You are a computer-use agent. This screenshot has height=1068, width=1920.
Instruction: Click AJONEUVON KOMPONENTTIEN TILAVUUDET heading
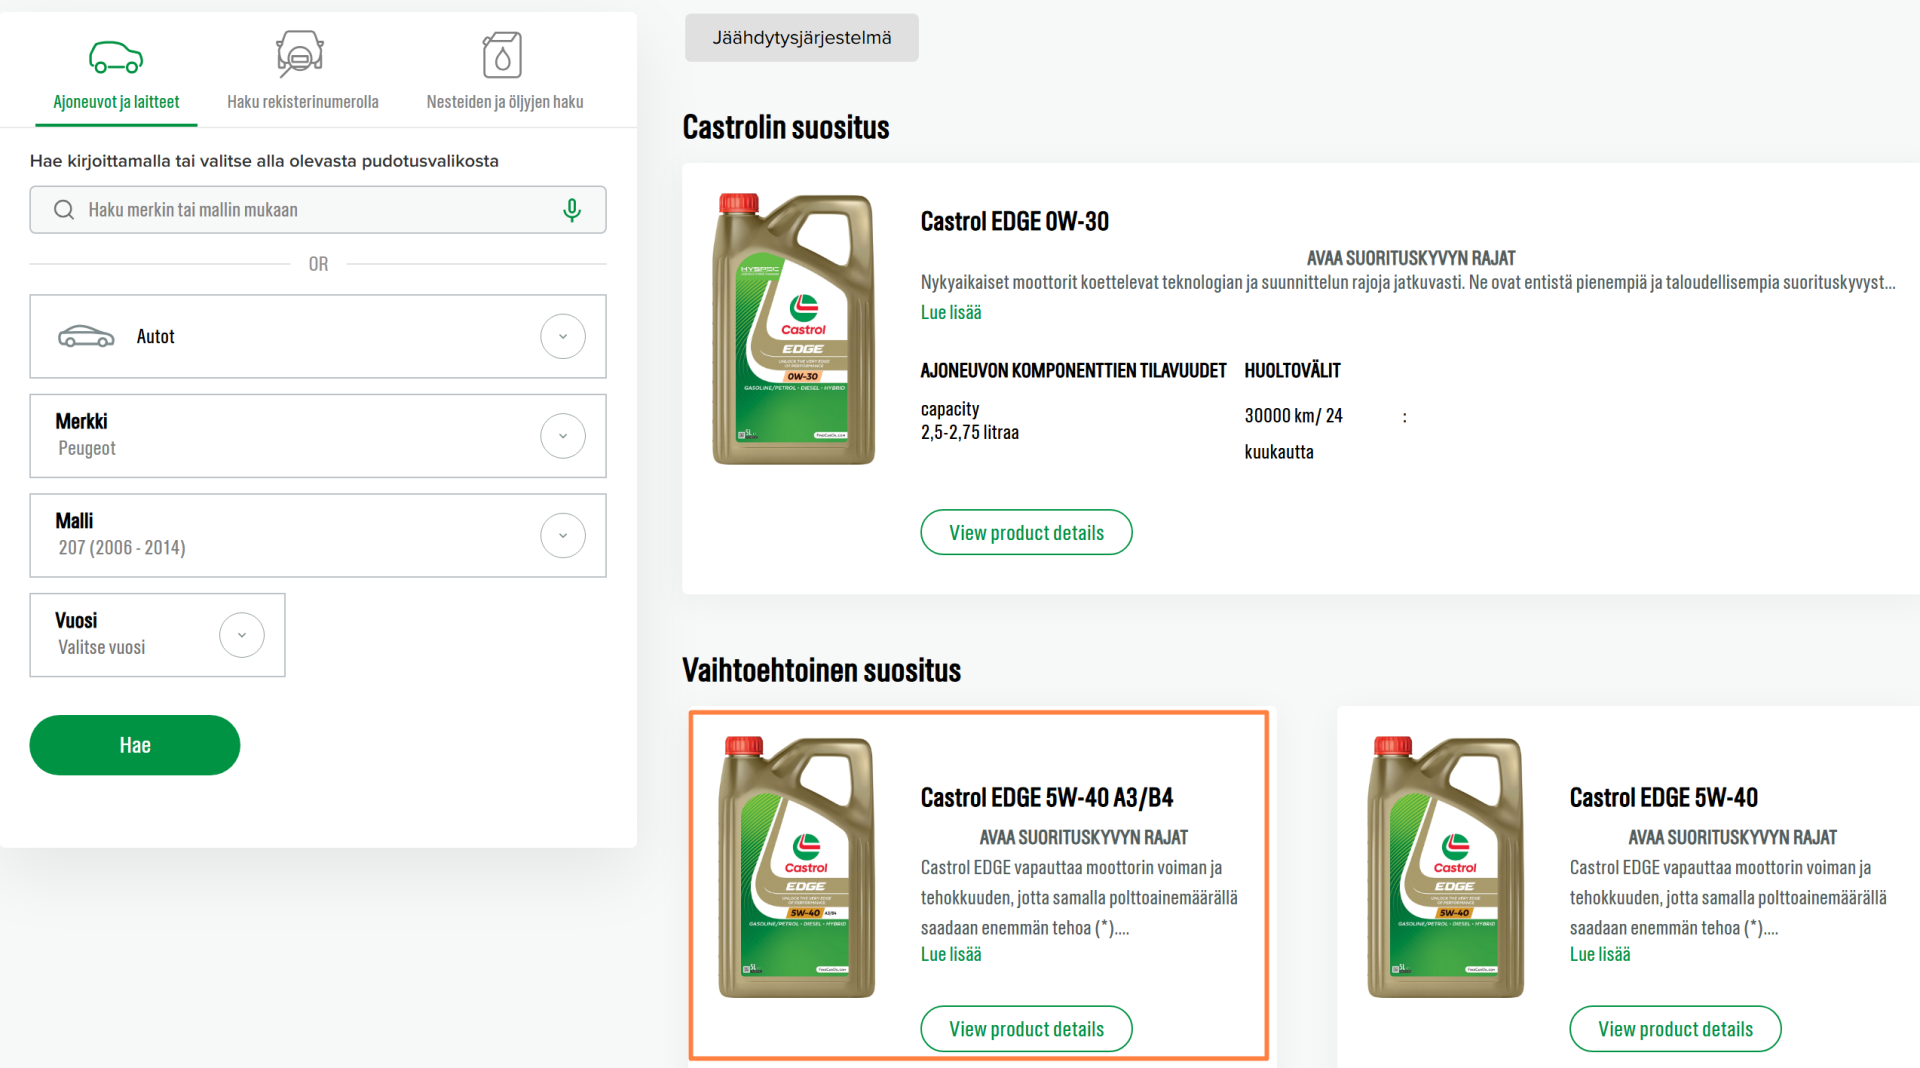1074,371
